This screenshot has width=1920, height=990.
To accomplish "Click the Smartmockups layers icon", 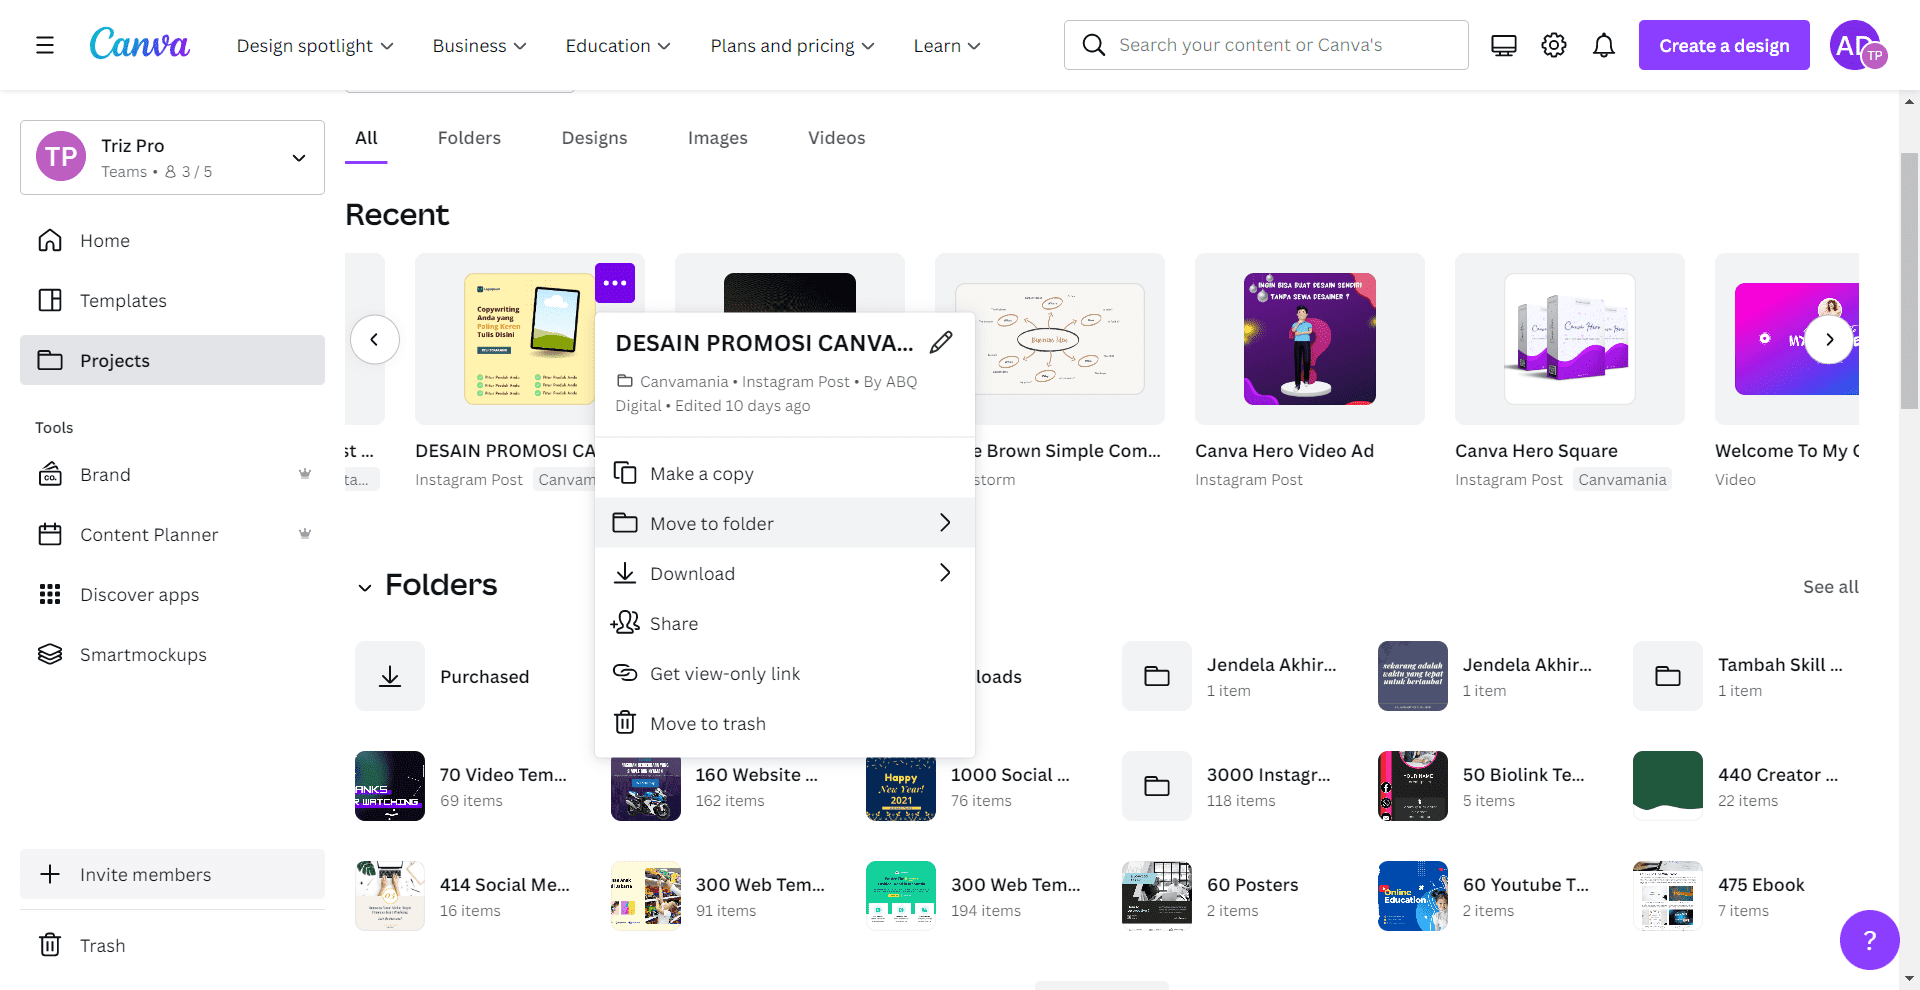I will (50, 654).
